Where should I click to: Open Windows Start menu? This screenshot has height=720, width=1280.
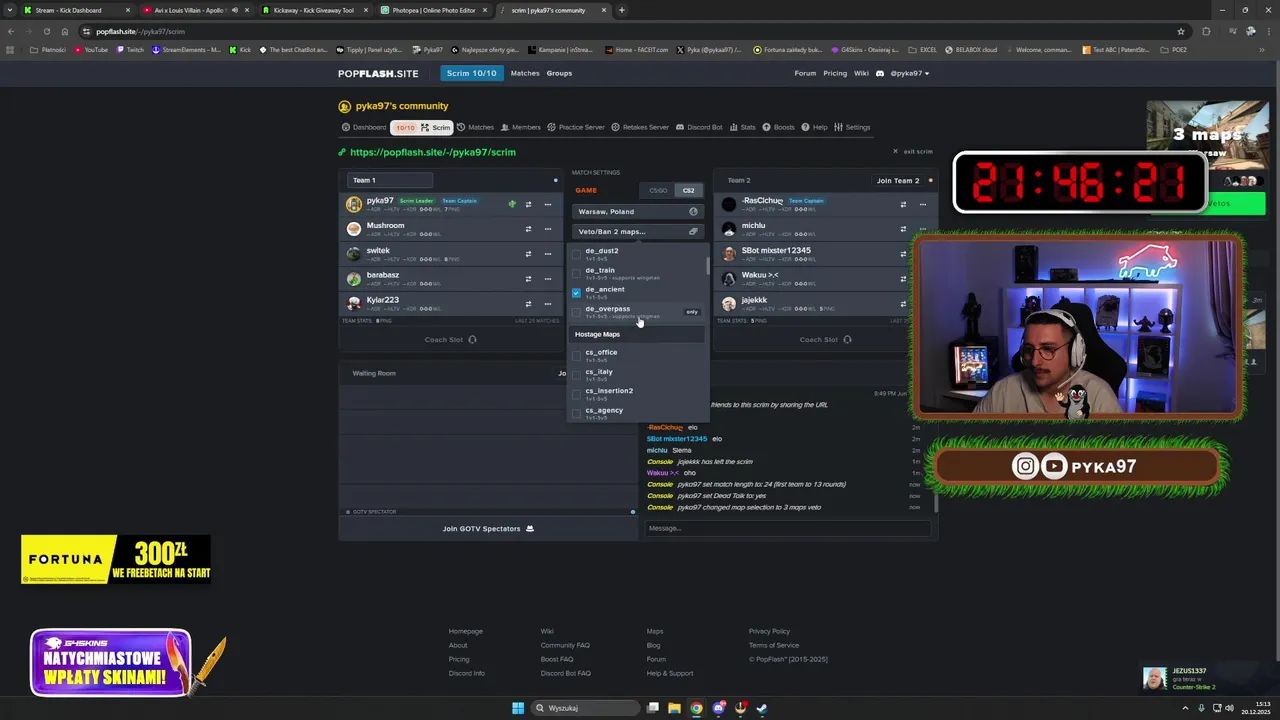click(x=518, y=708)
